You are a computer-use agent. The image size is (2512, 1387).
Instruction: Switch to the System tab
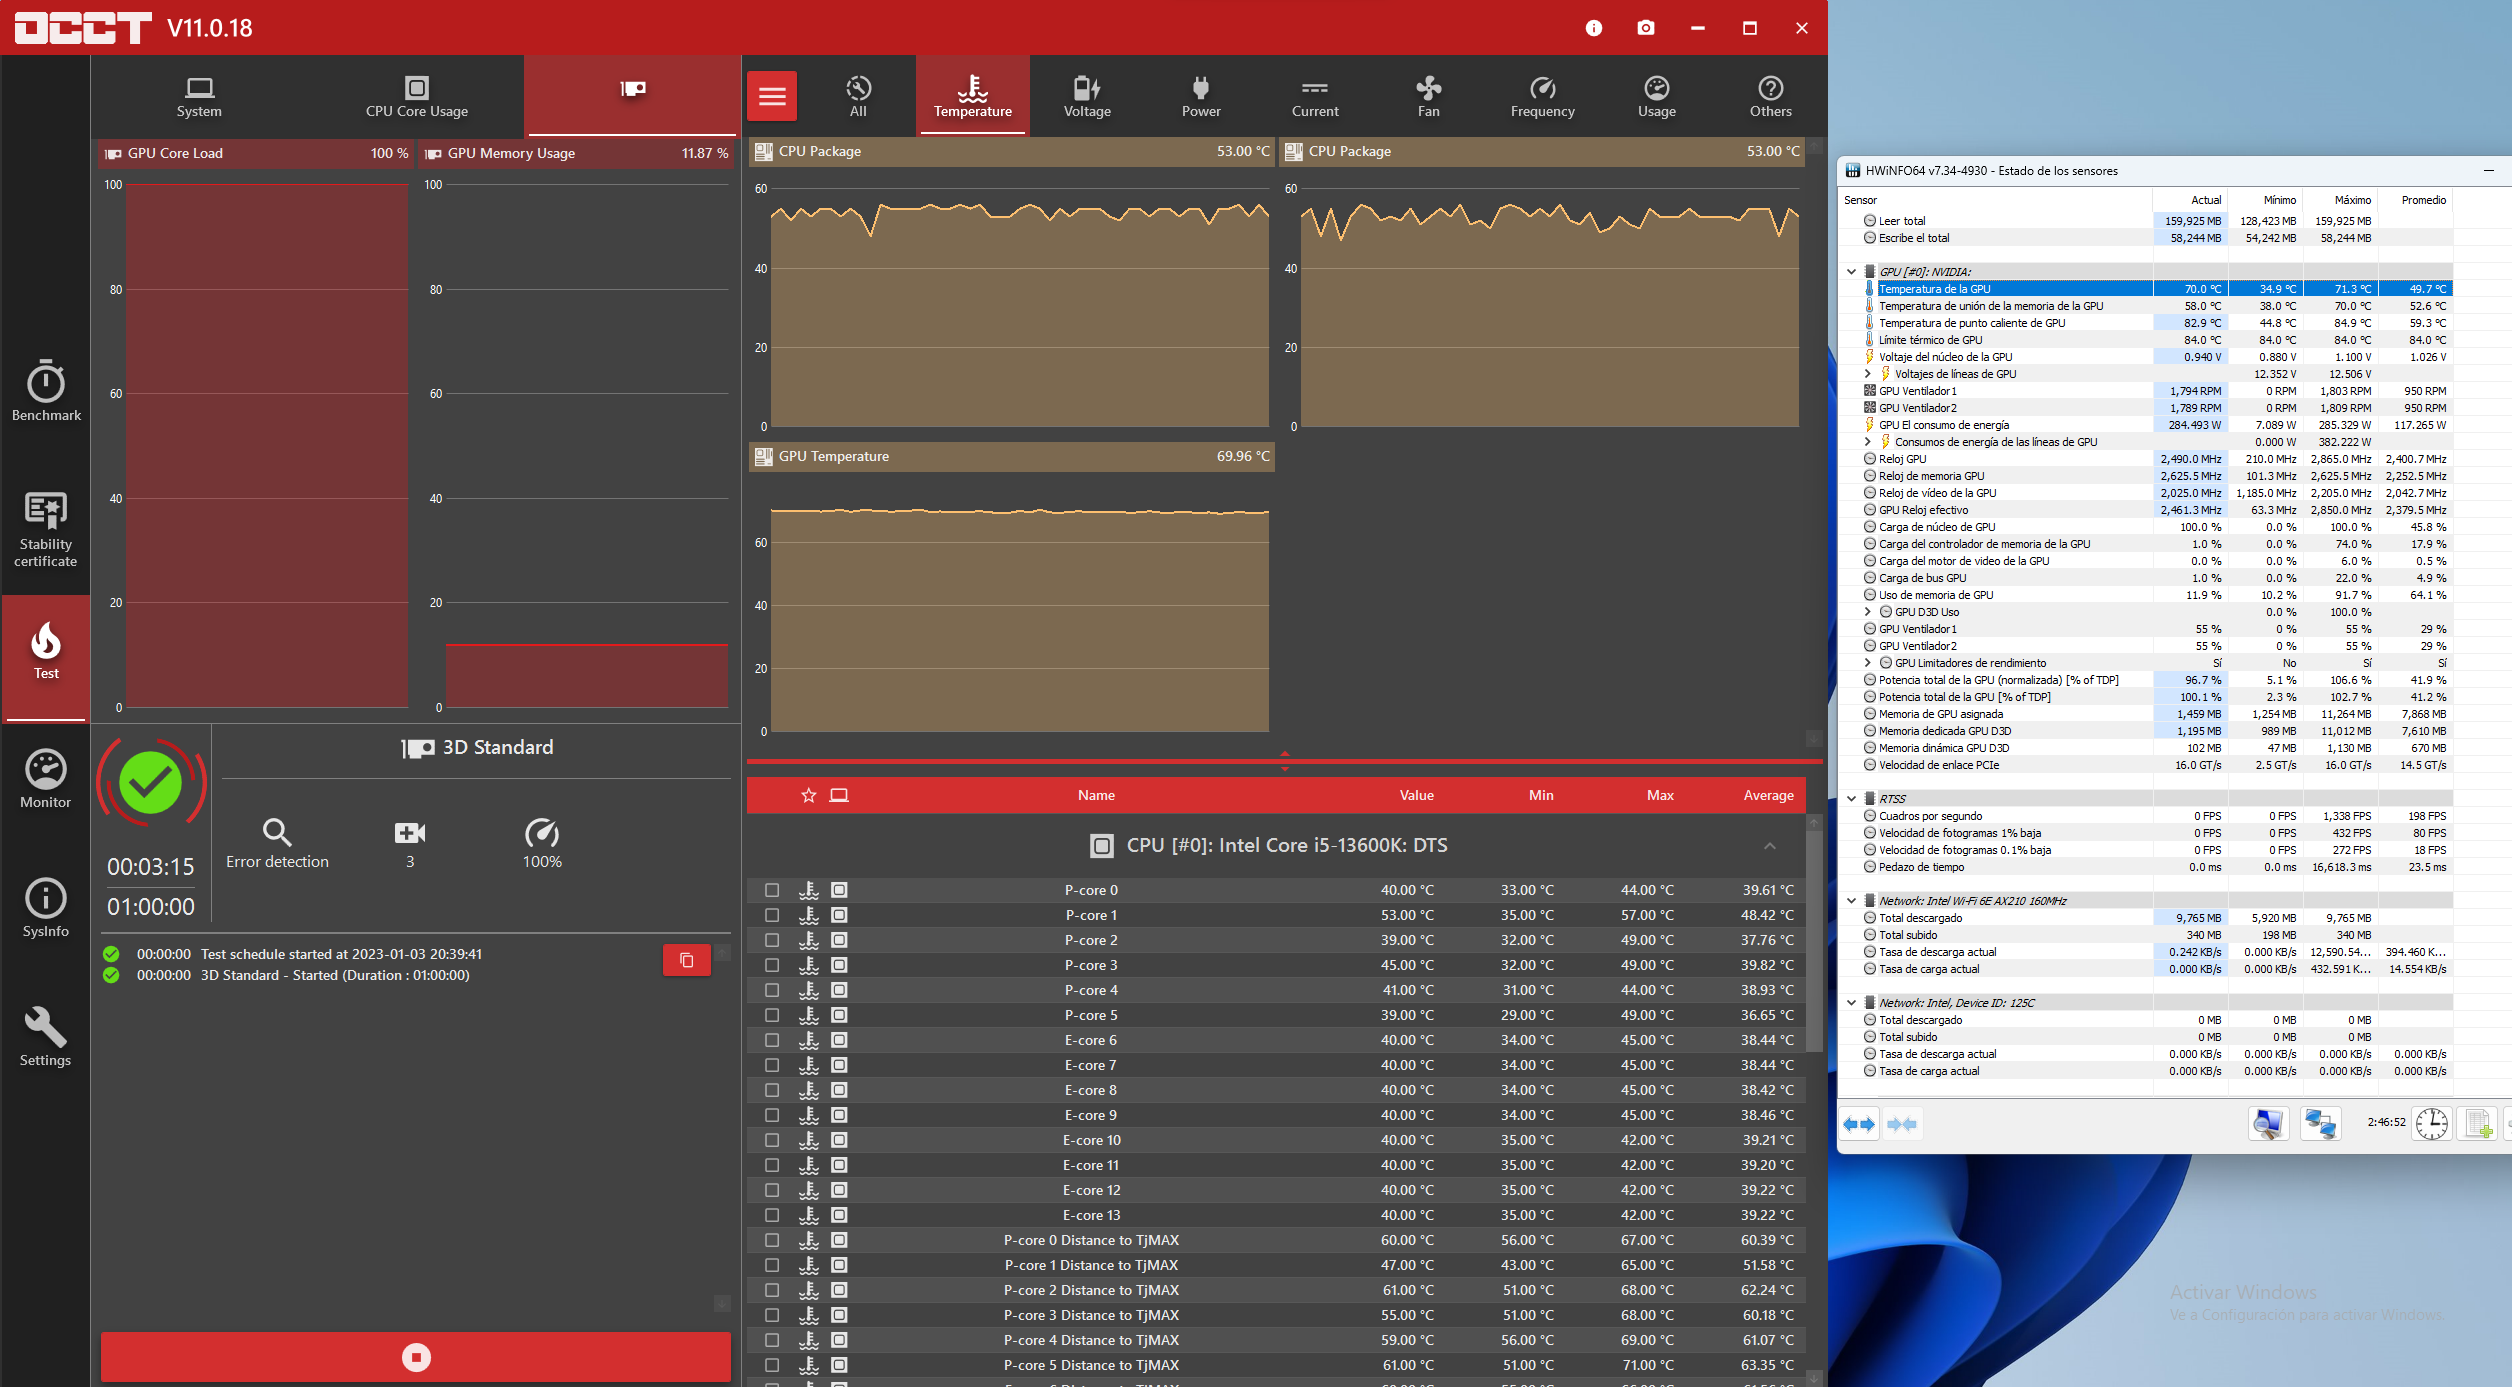tap(199, 97)
